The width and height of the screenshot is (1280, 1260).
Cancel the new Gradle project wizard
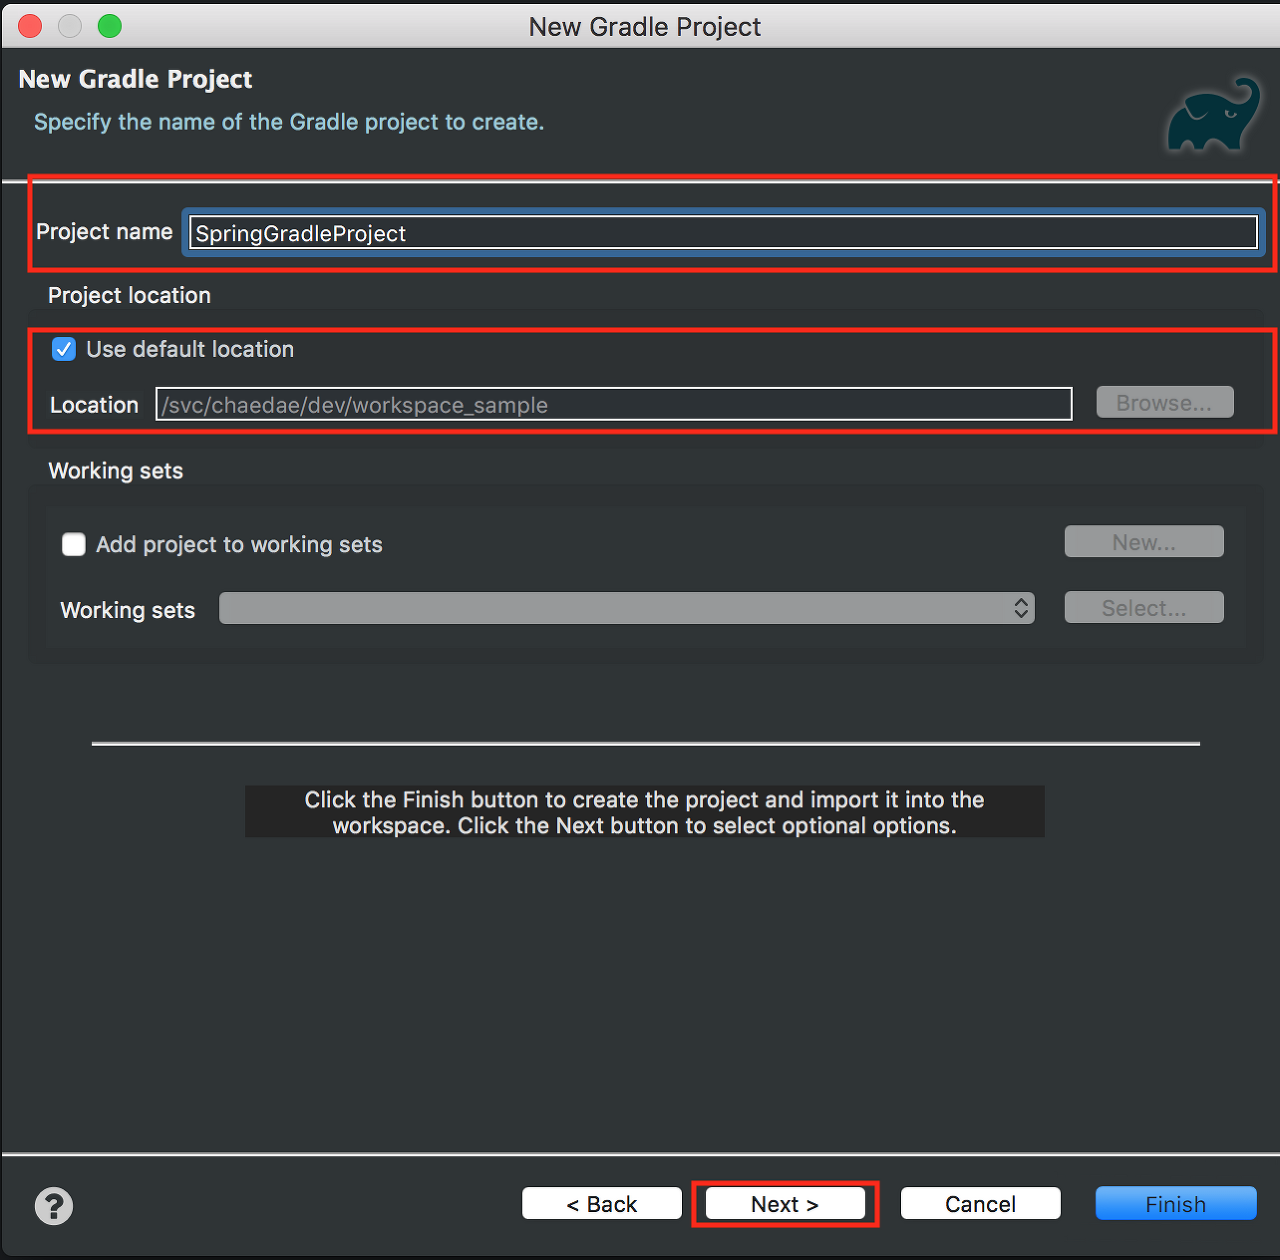[x=979, y=1204]
